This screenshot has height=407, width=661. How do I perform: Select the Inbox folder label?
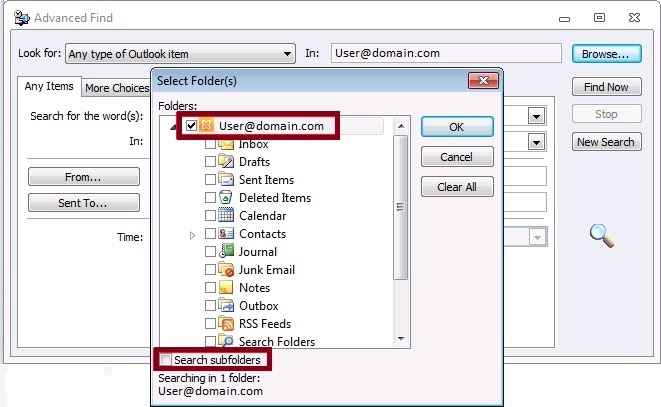(x=253, y=145)
